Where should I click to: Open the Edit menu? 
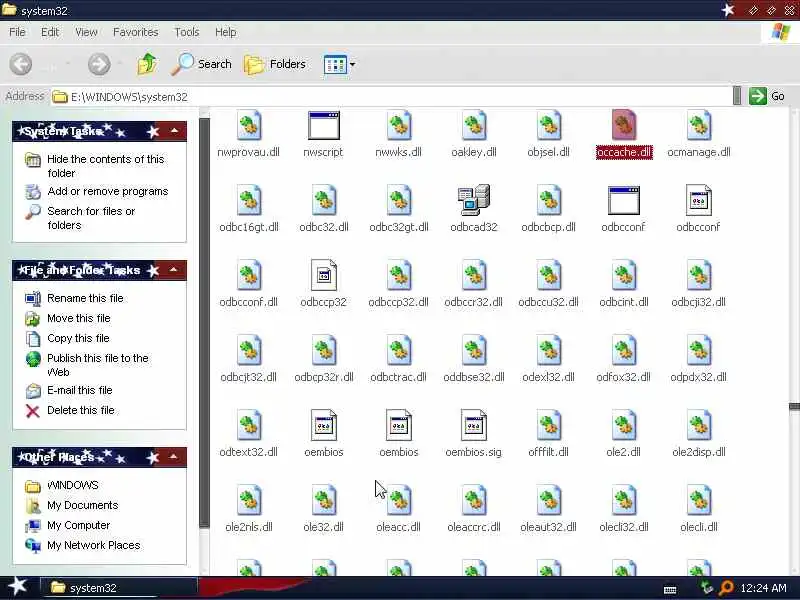pyautogui.click(x=50, y=32)
